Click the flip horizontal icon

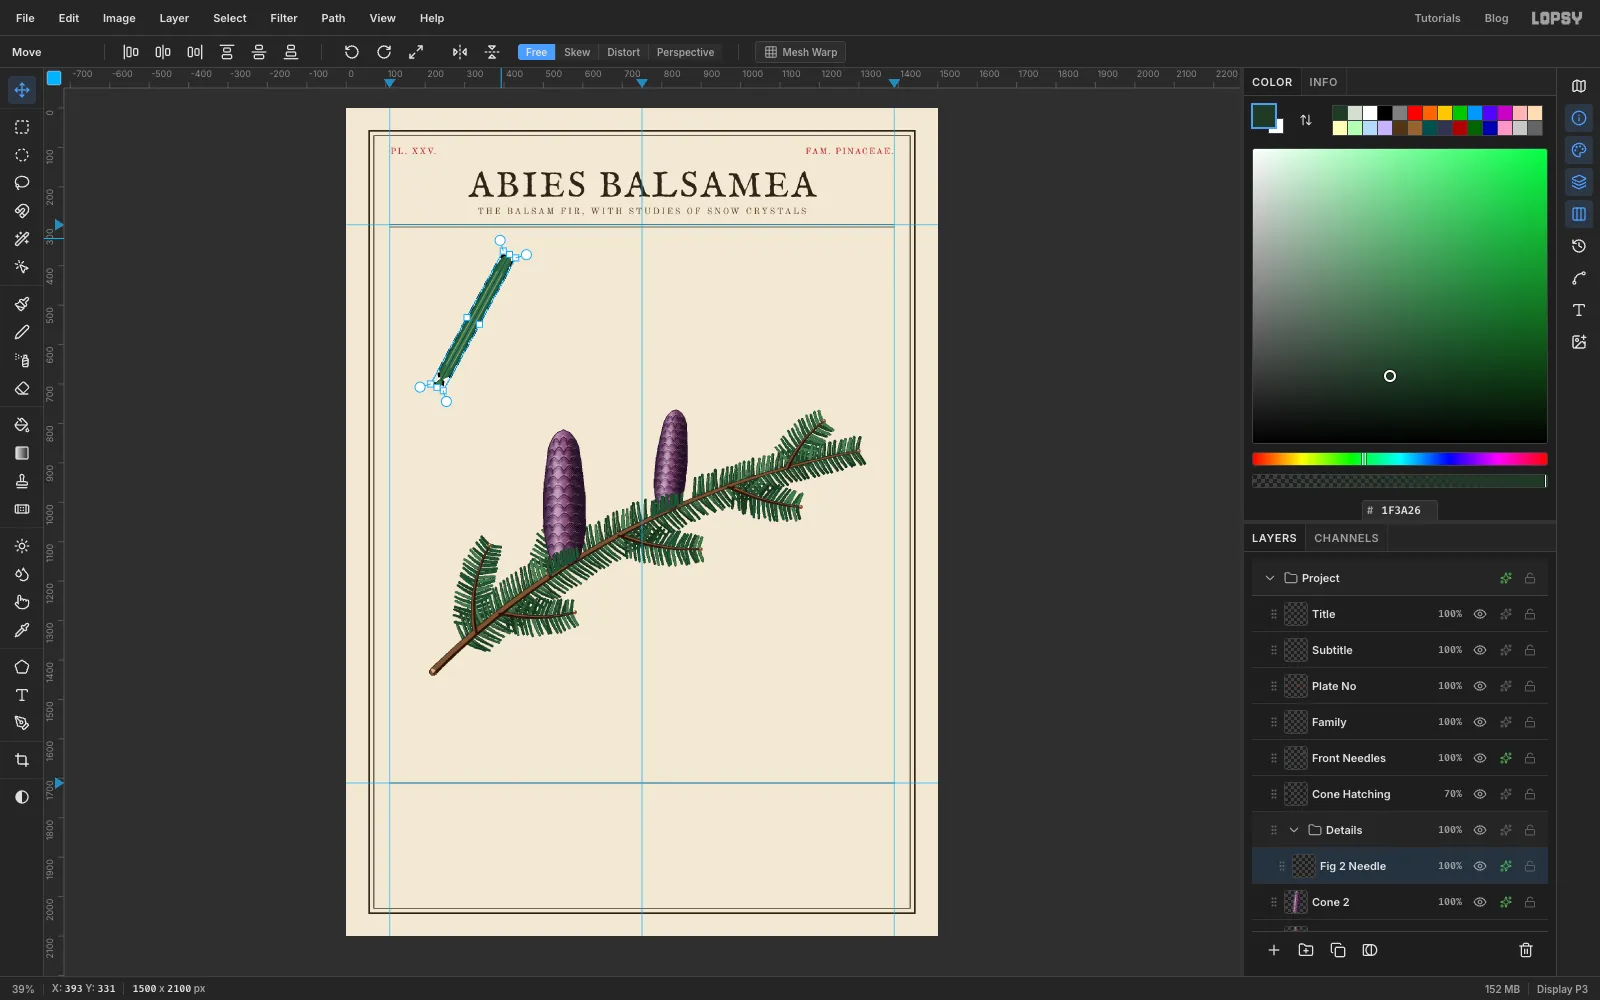tap(460, 52)
